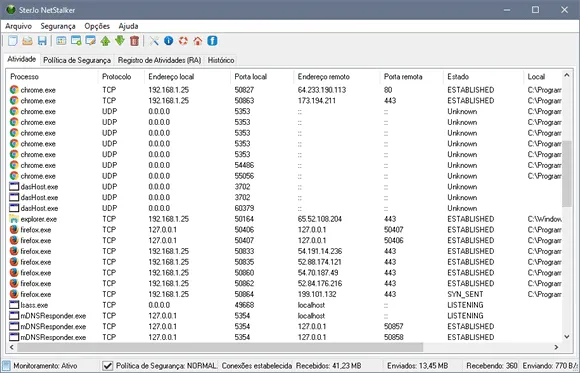580x373 pixels.
Task: Switch to the Política de Segurança tab
Action: [x=77, y=60]
